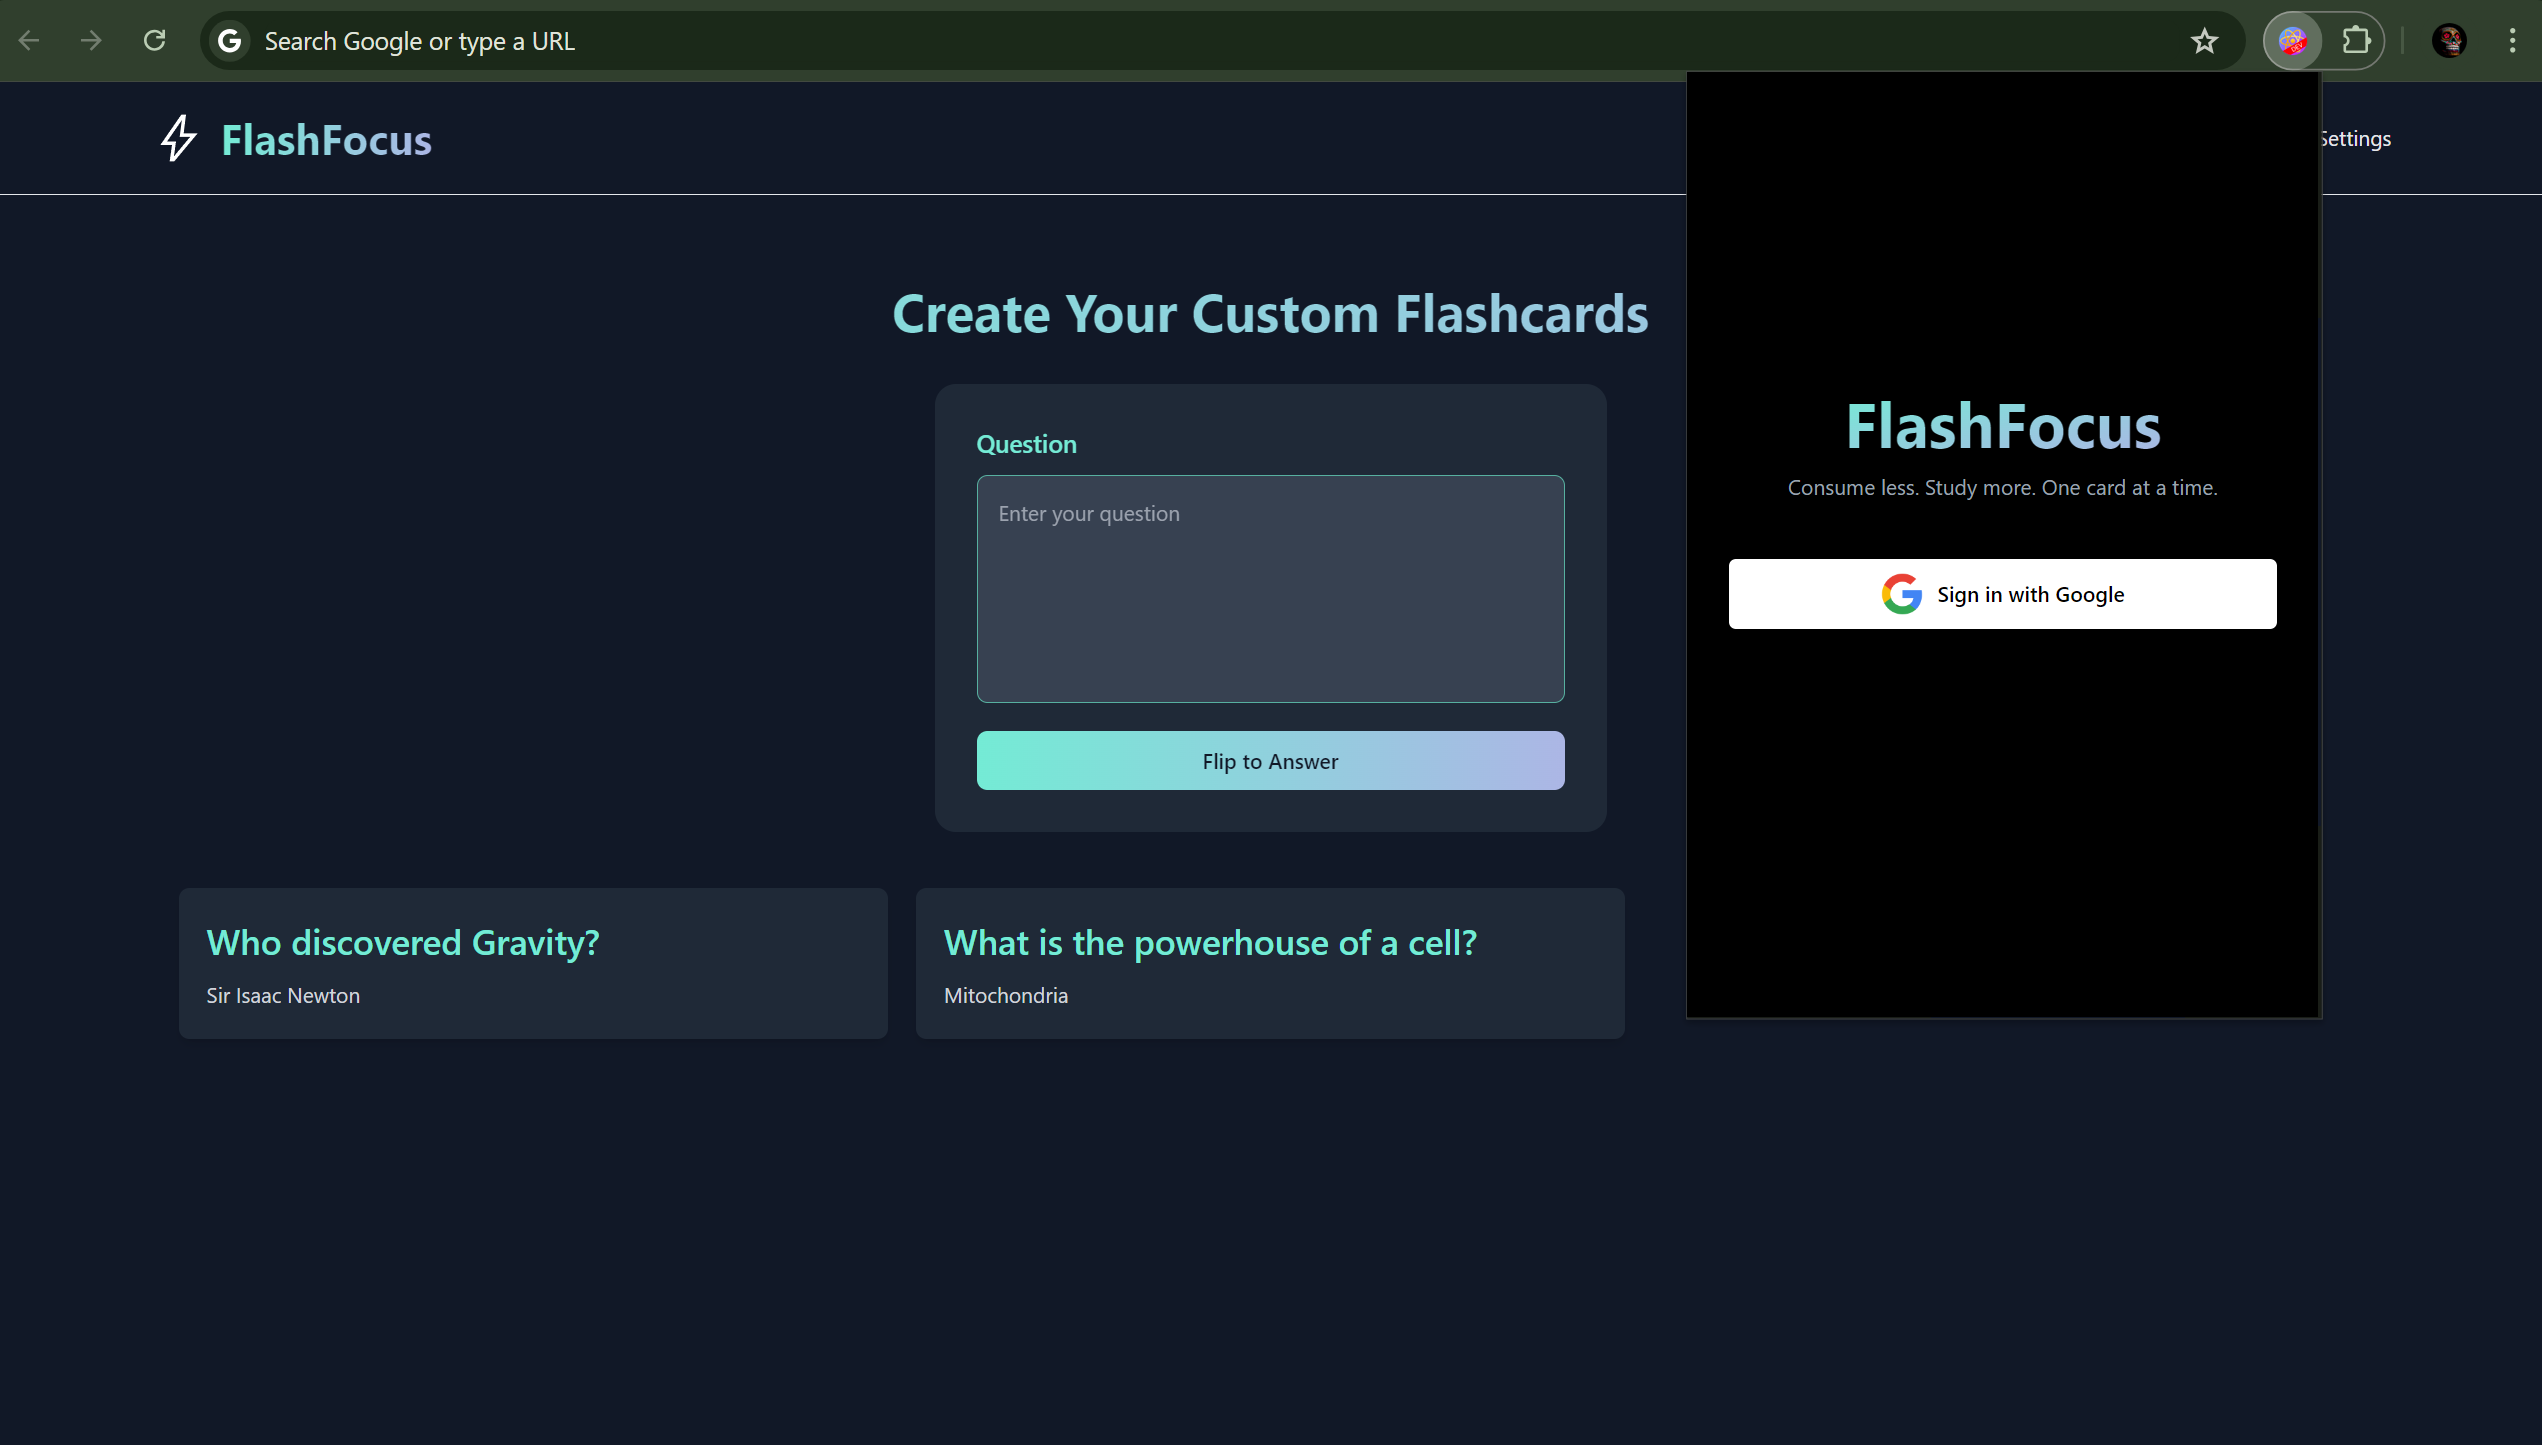Click Sign in with Google button
Screen dimensions: 2542x1445
[x=2002, y=594]
